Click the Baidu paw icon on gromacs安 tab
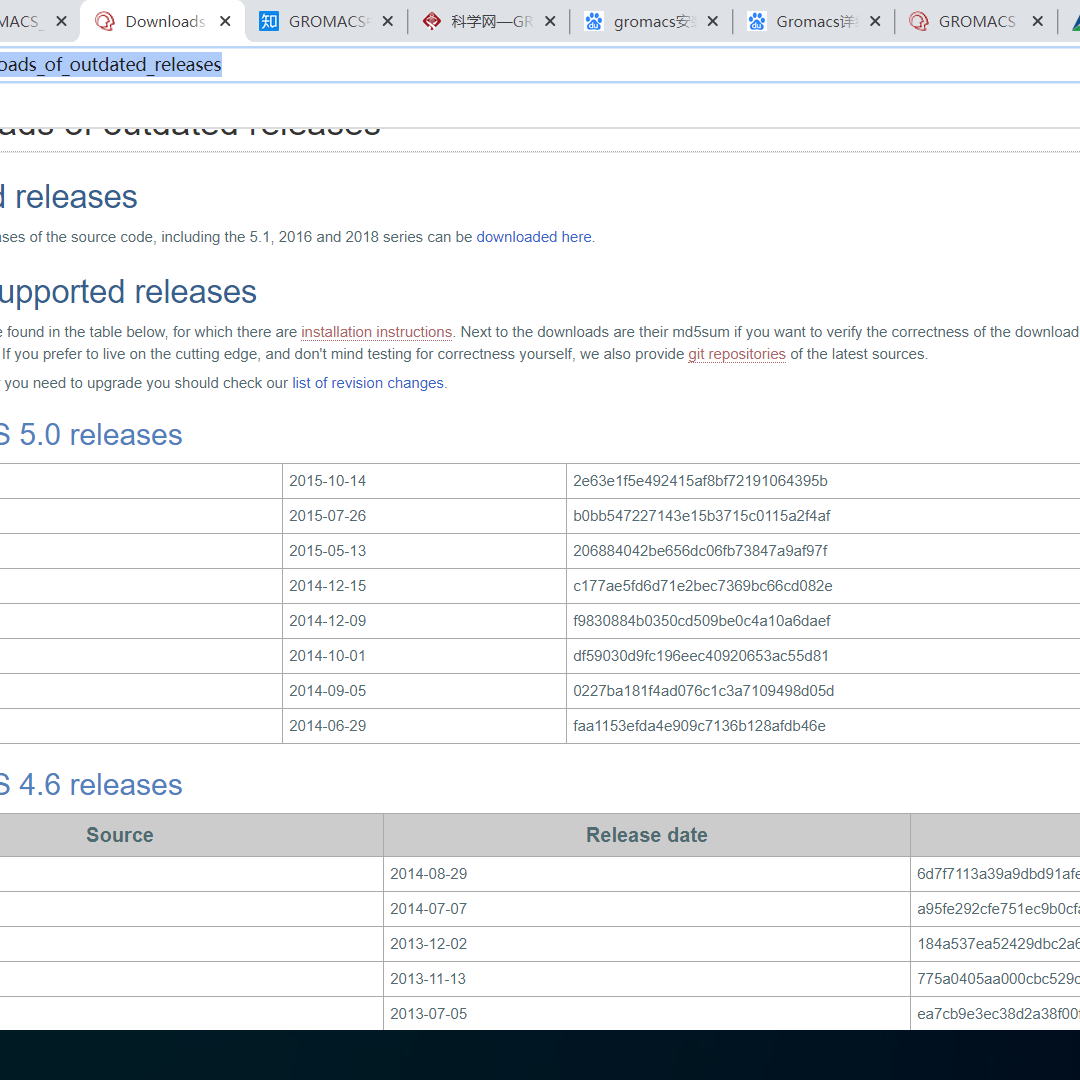This screenshot has height=1080, width=1080. pyautogui.click(x=594, y=21)
